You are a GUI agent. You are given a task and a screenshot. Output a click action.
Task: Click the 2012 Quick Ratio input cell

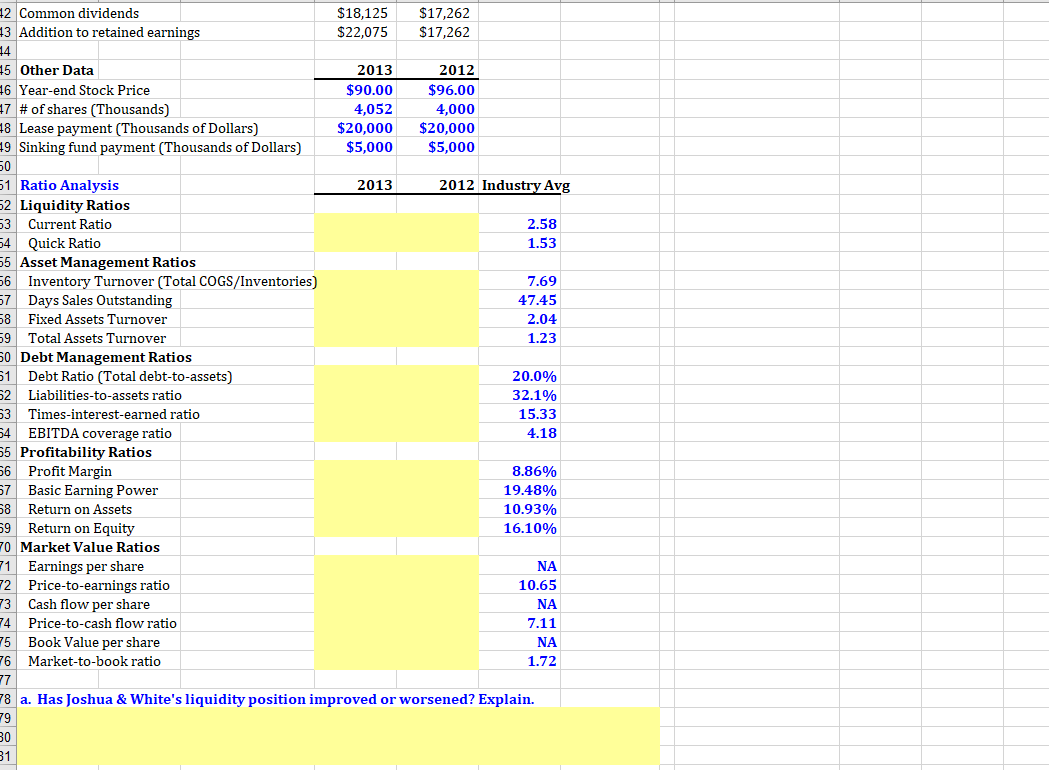tap(438, 243)
